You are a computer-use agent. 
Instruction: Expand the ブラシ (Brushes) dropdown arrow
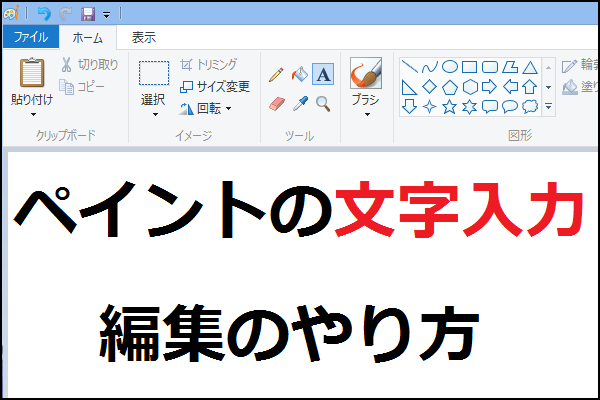[x=365, y=114]
